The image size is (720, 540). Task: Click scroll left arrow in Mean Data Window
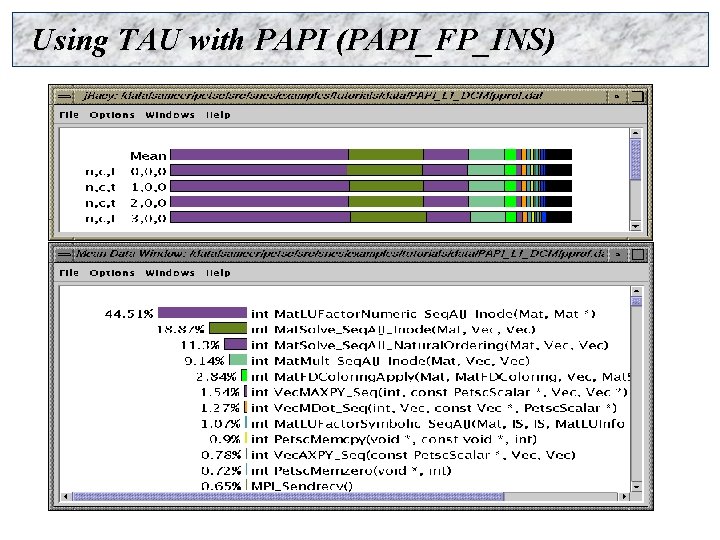tap(66, 496)
